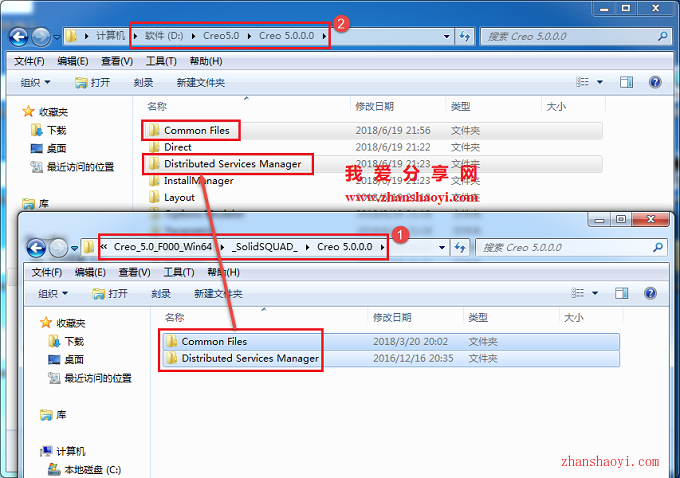680x478 pixels.
Task: Open 帮助(H) menu in rear window
Action: pos(206,61)
